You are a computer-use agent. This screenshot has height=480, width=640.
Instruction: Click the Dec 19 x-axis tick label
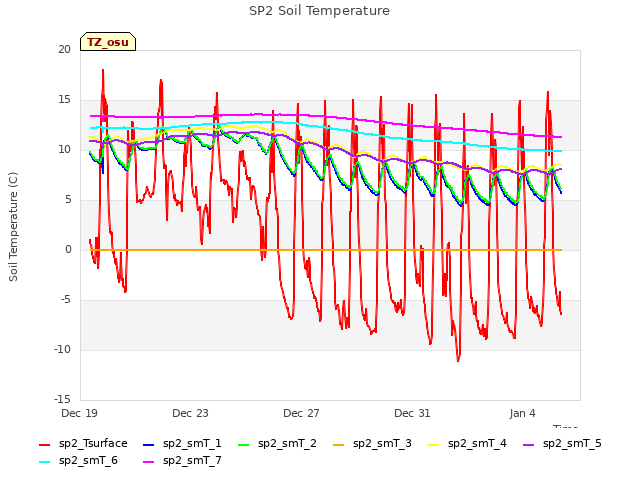(79, 413)
